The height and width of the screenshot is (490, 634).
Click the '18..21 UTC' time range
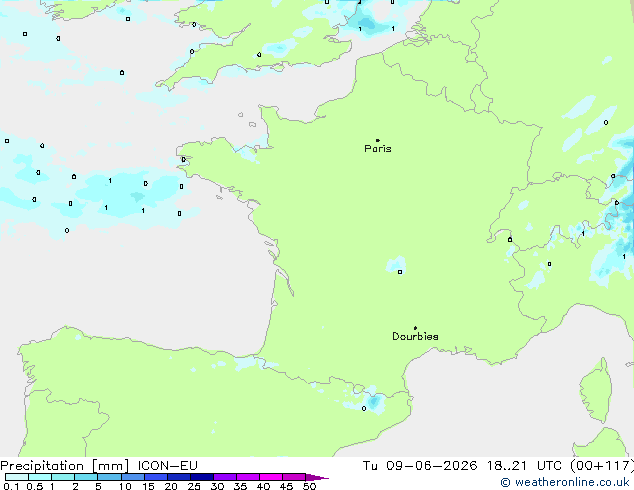pos(524,466)
